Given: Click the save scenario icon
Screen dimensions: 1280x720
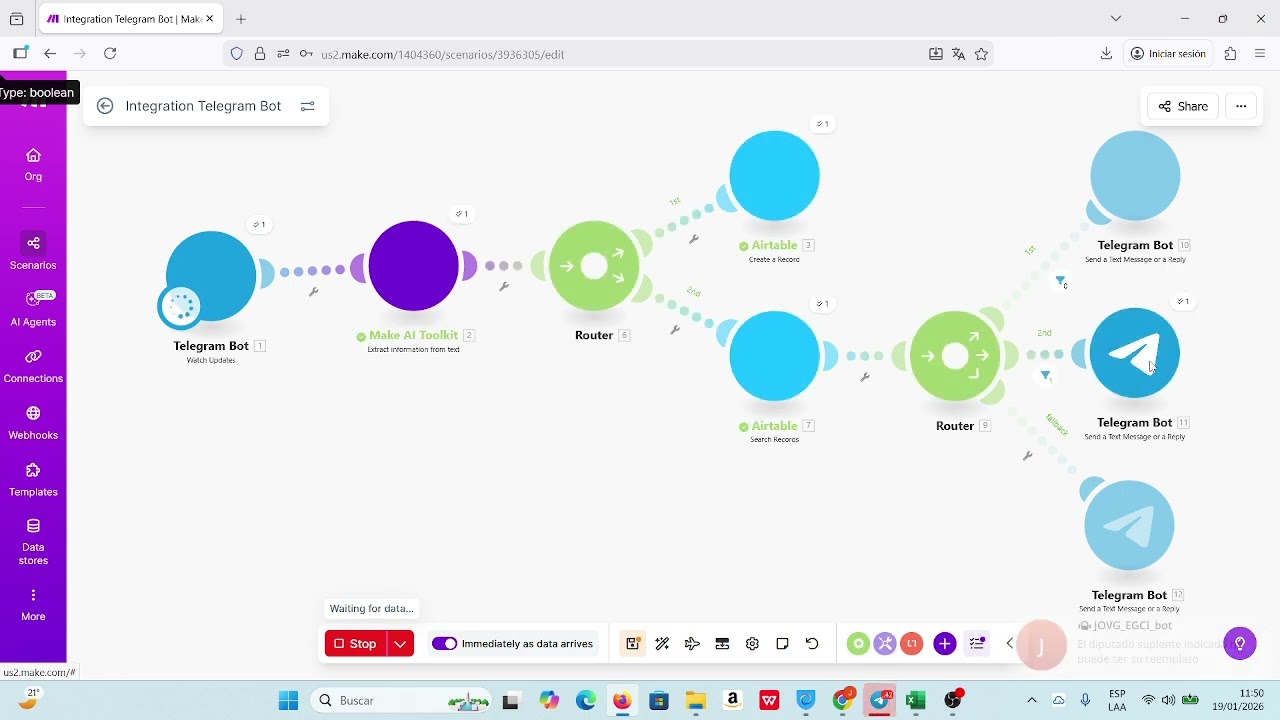Looking at the screenshot, I should pos(633,644).
